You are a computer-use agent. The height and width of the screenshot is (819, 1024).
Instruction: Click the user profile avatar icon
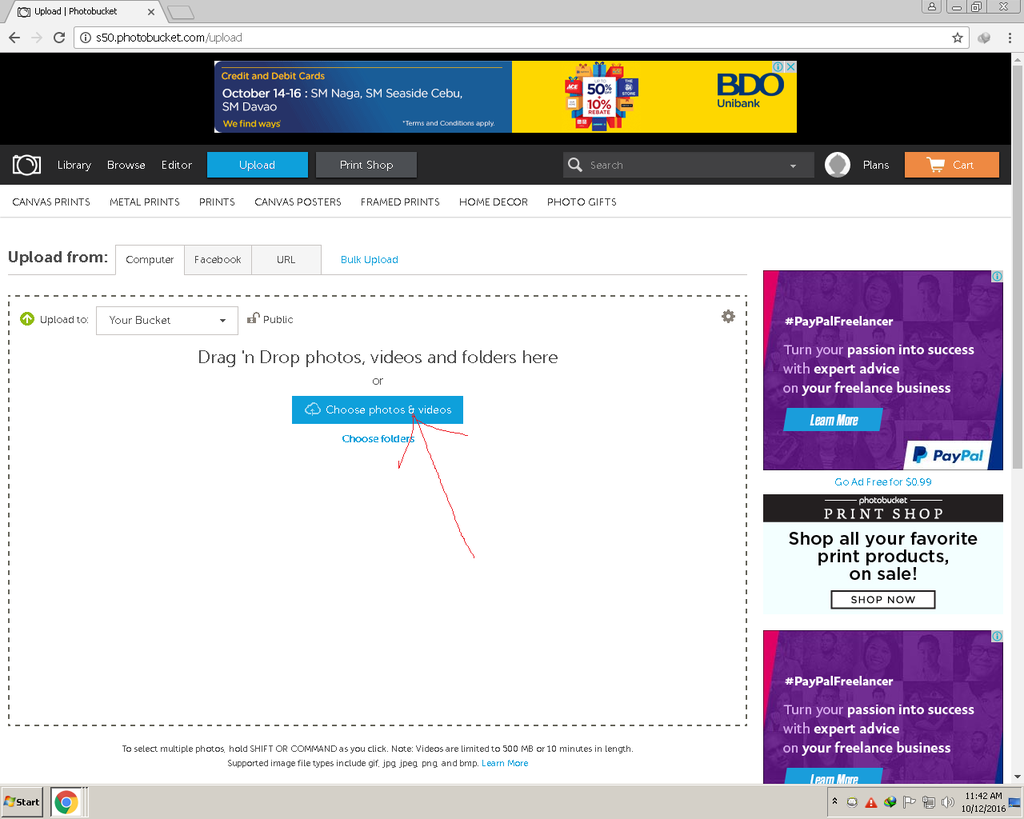click(x=838, y=165)
